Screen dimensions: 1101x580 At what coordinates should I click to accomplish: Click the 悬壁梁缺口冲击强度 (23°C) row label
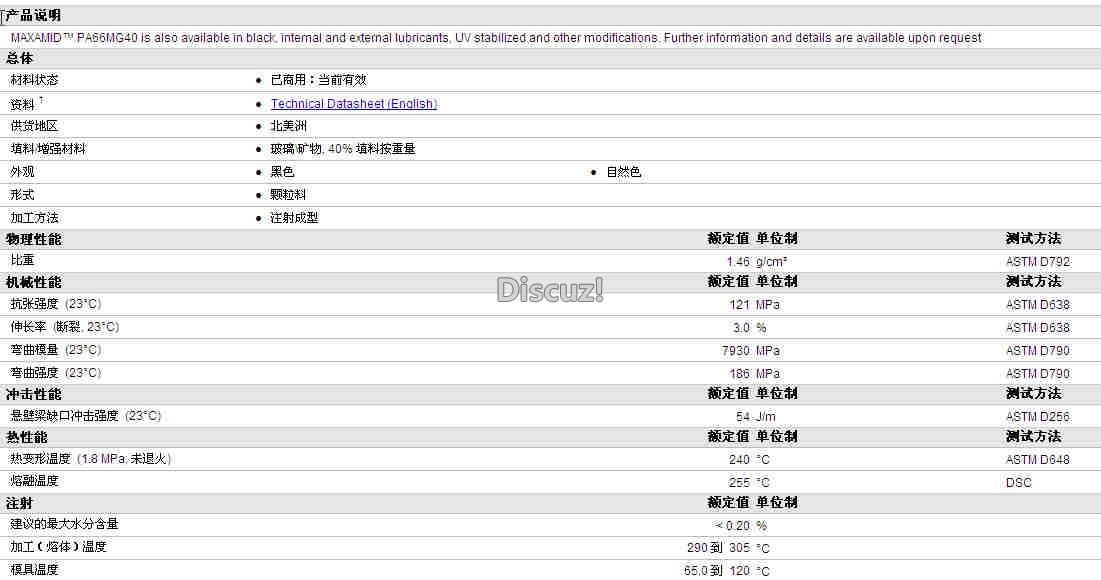tap(86, 416)
